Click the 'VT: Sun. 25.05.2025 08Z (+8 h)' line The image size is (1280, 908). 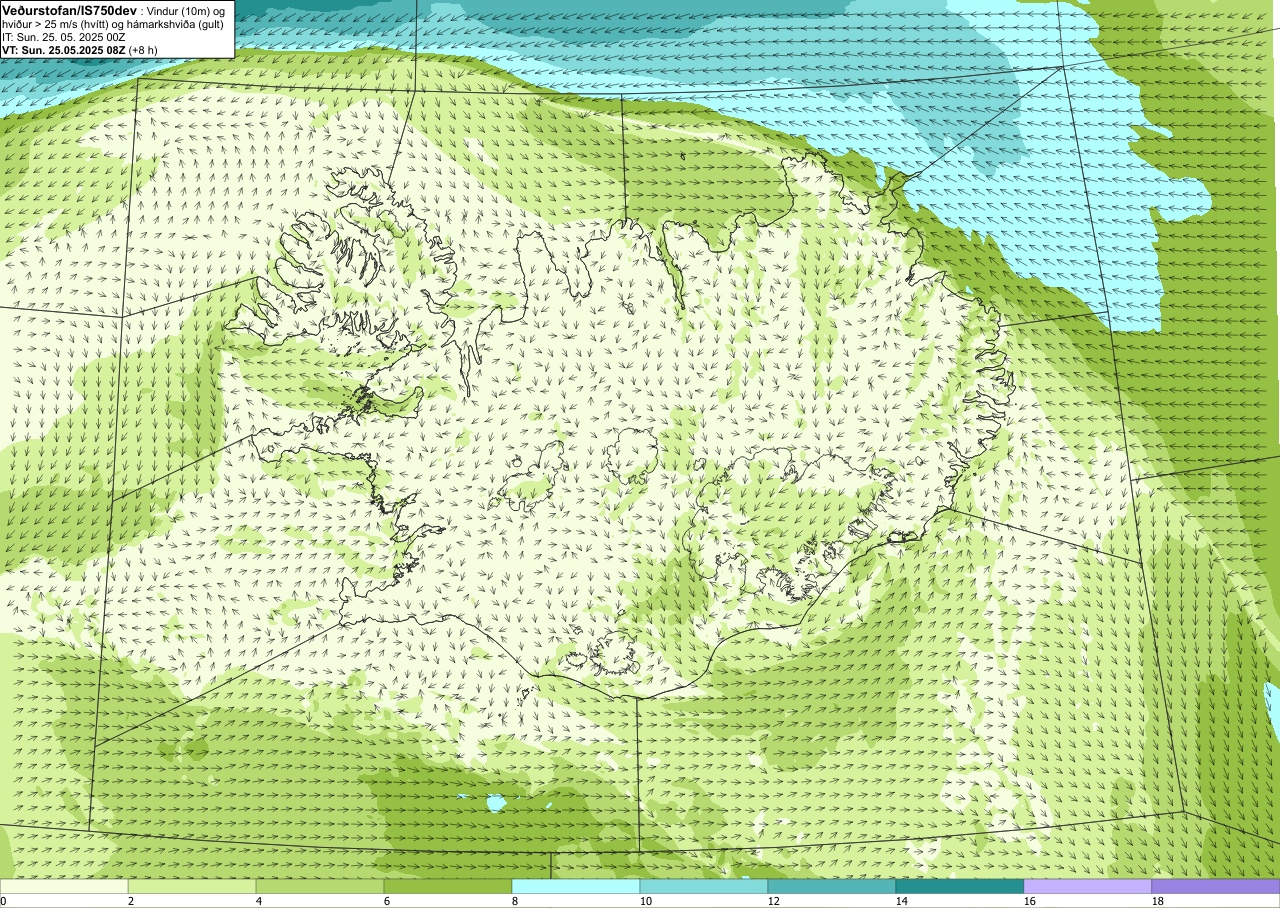pos(80,50)
